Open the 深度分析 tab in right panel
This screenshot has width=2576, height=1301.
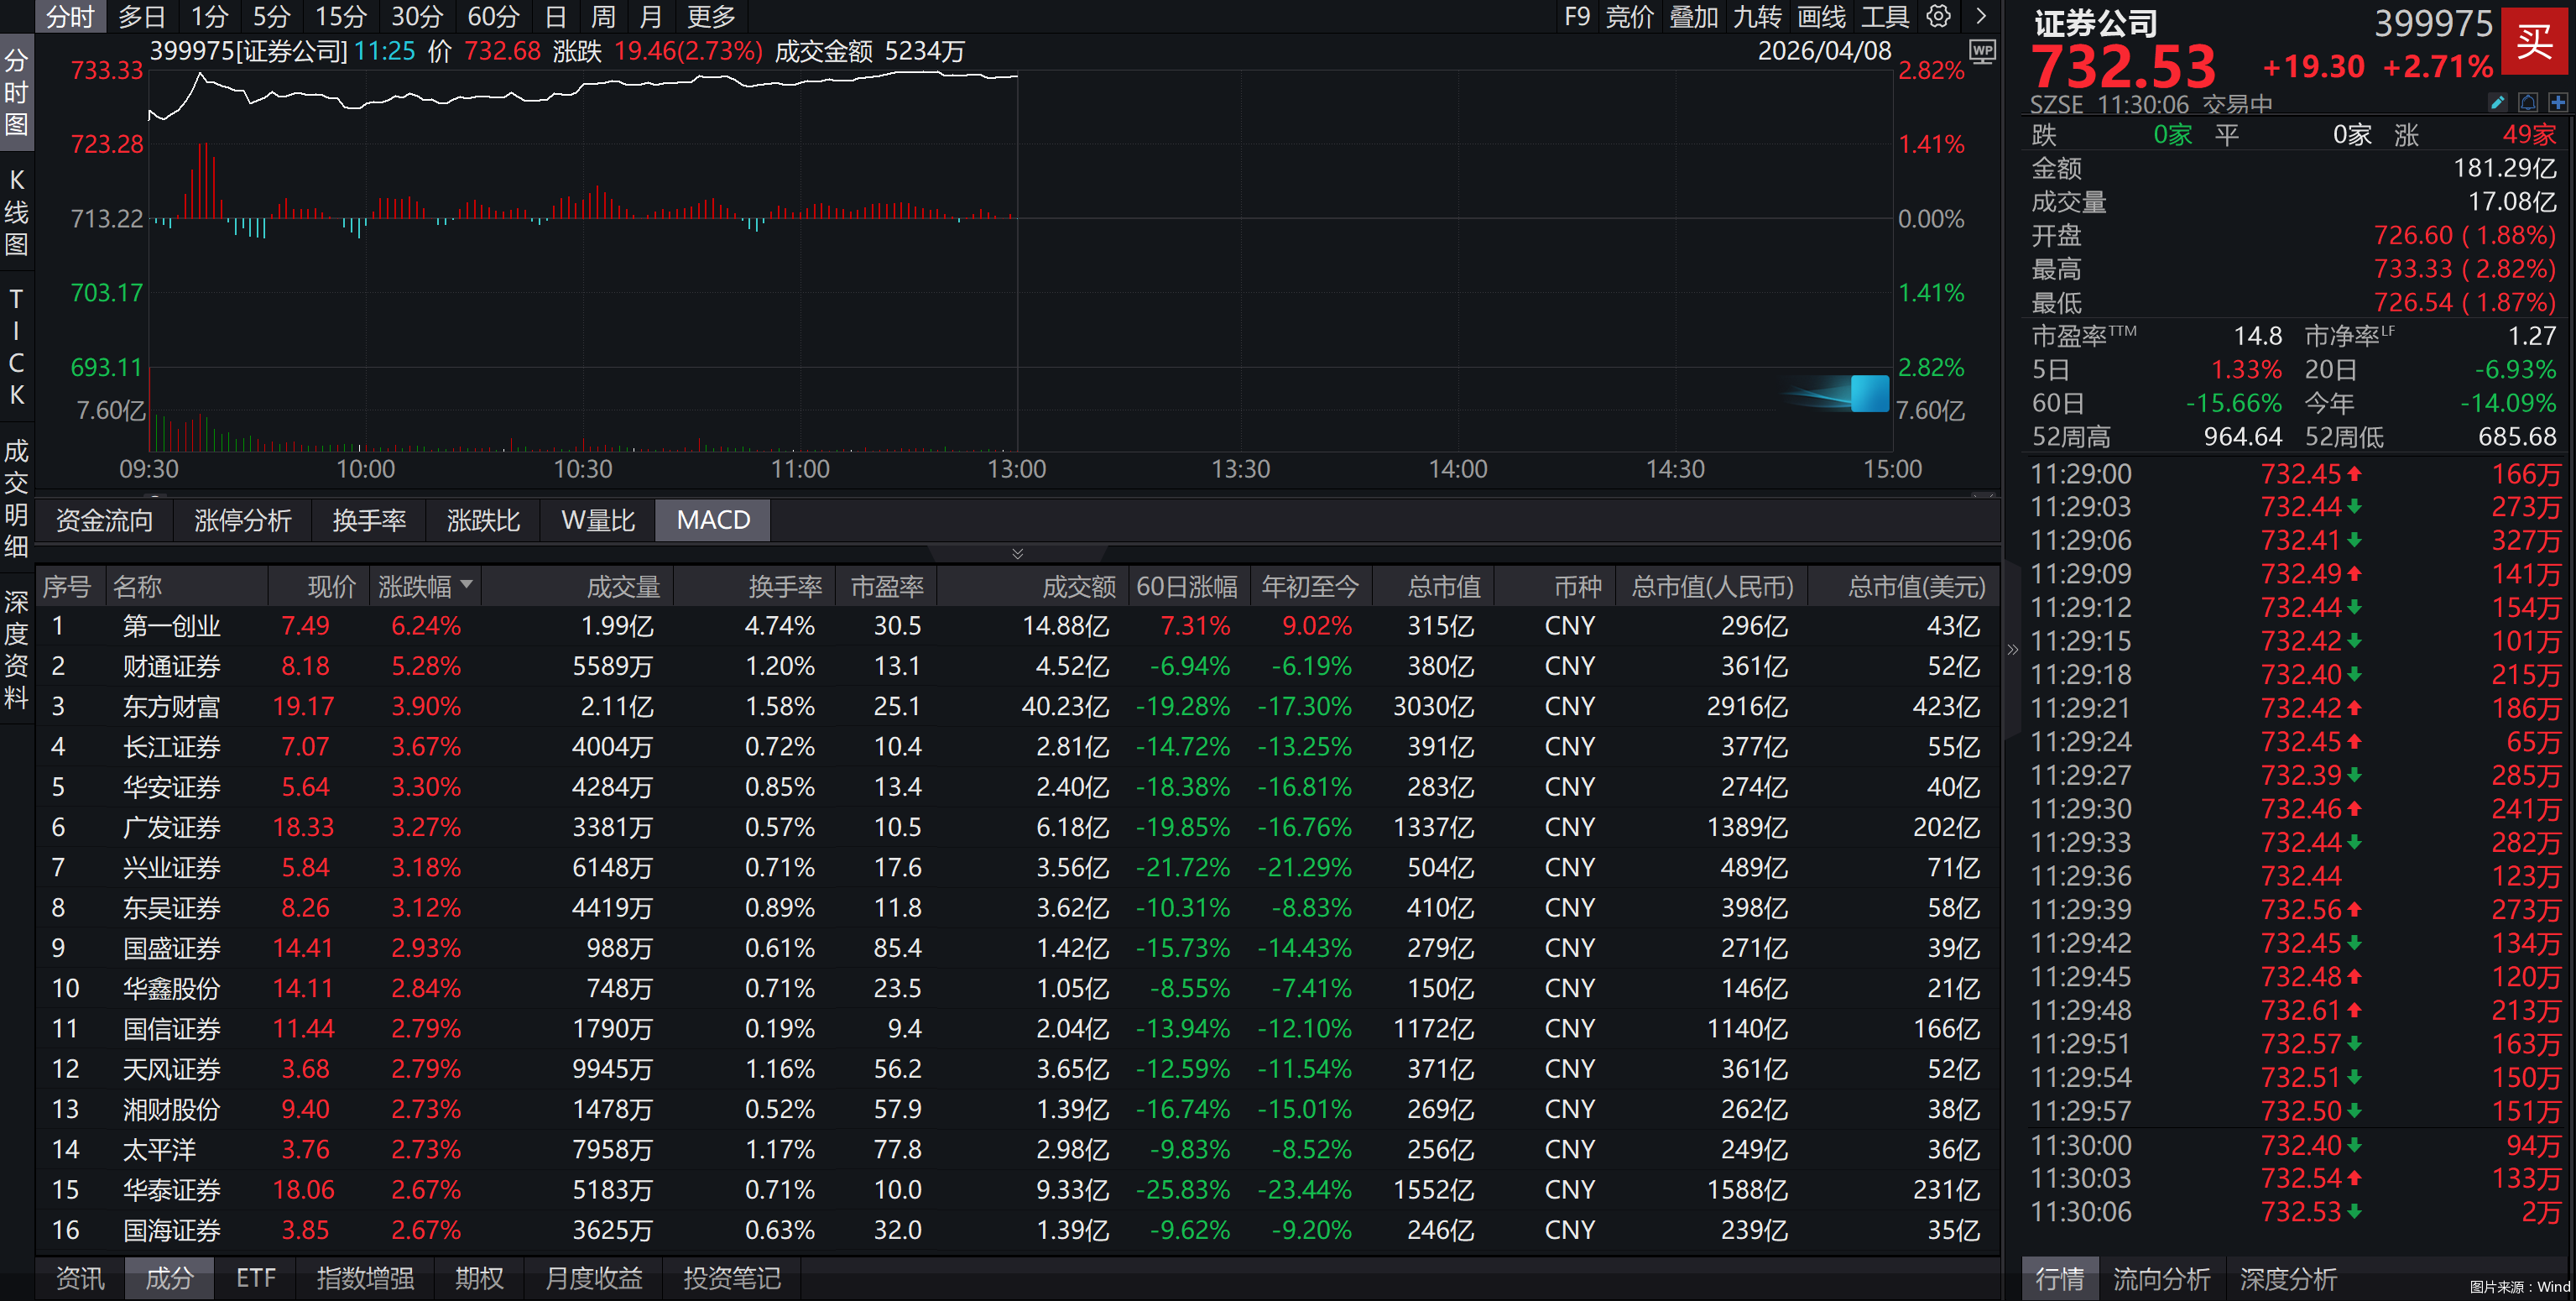click(x=2287, y=1278)
